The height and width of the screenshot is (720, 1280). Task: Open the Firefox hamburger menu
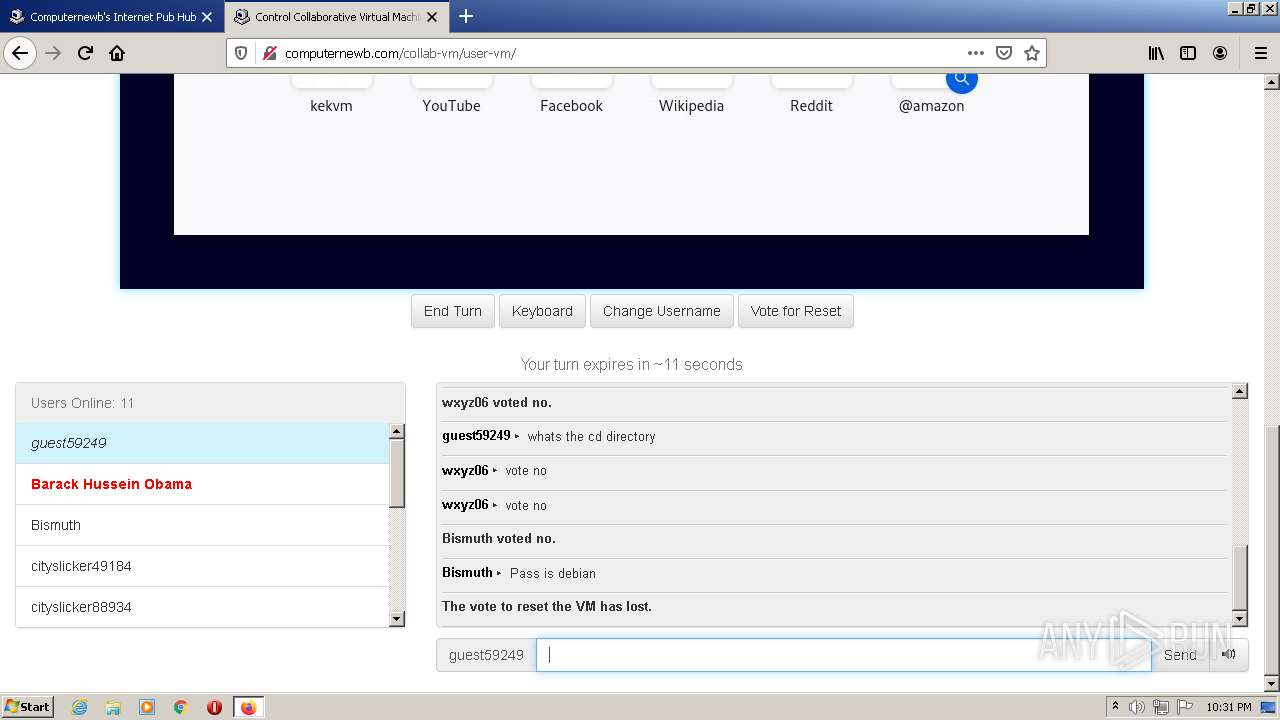pos(1260,53)
